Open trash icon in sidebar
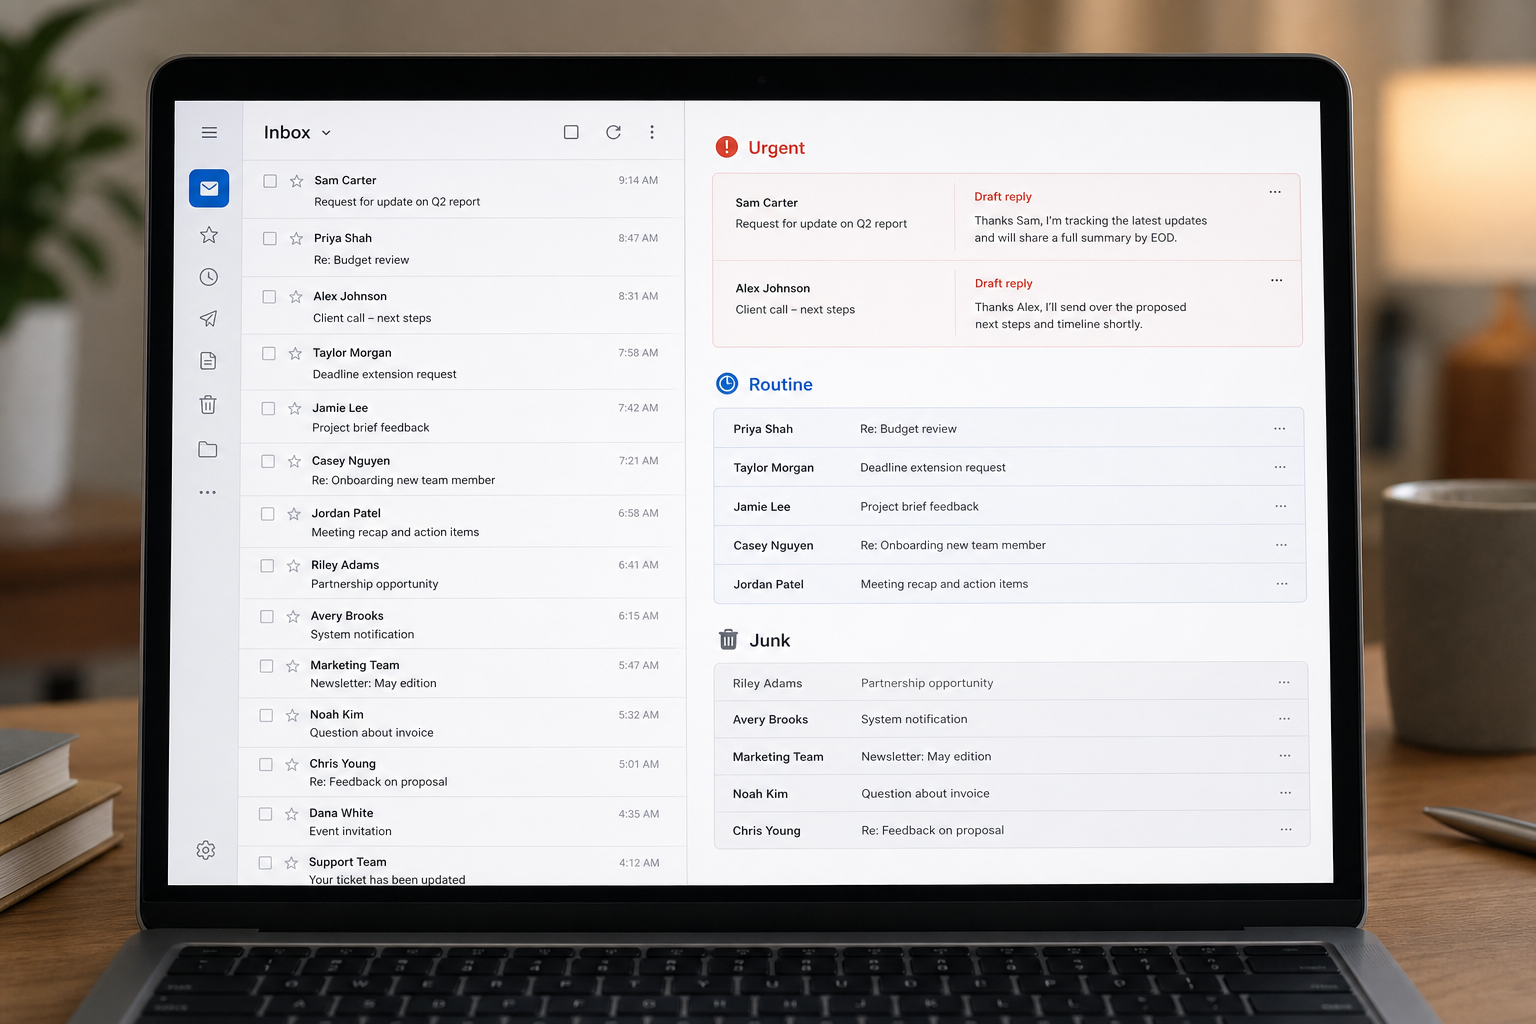Viewport: 1536px width, 1024px height. pyautogui.click(x=208, y=405)
